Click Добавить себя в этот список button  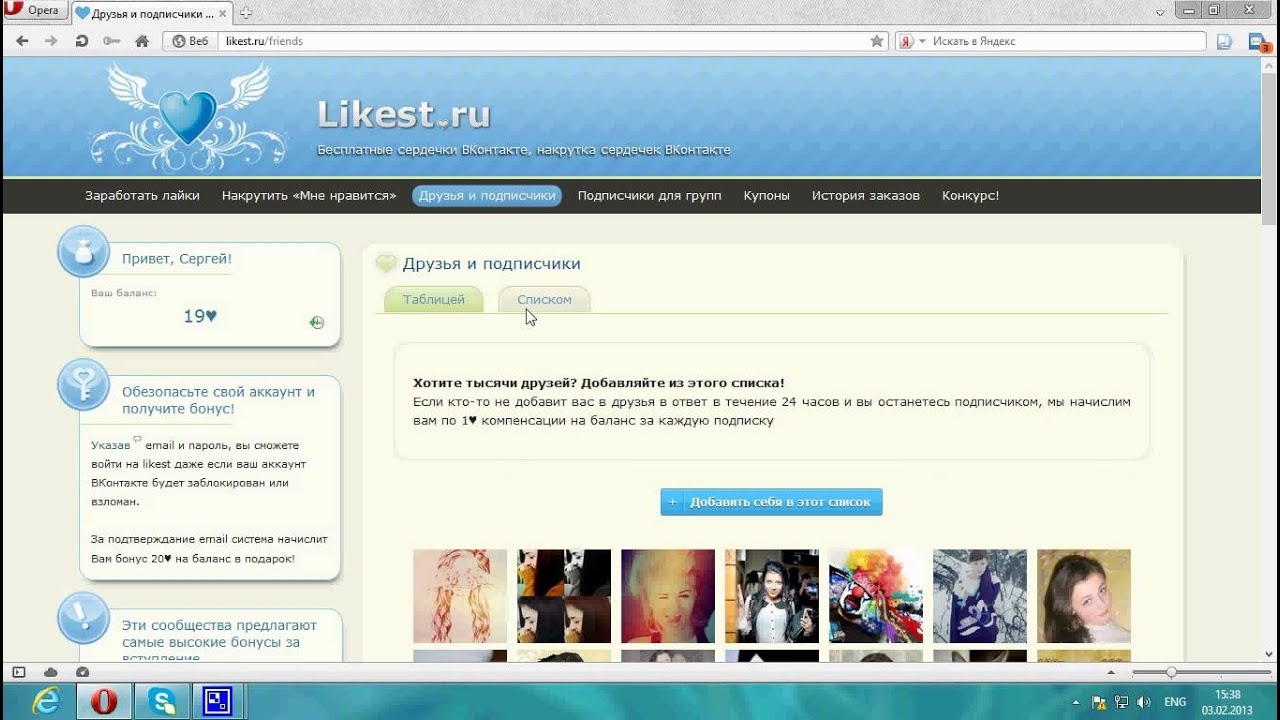[771, 502]
